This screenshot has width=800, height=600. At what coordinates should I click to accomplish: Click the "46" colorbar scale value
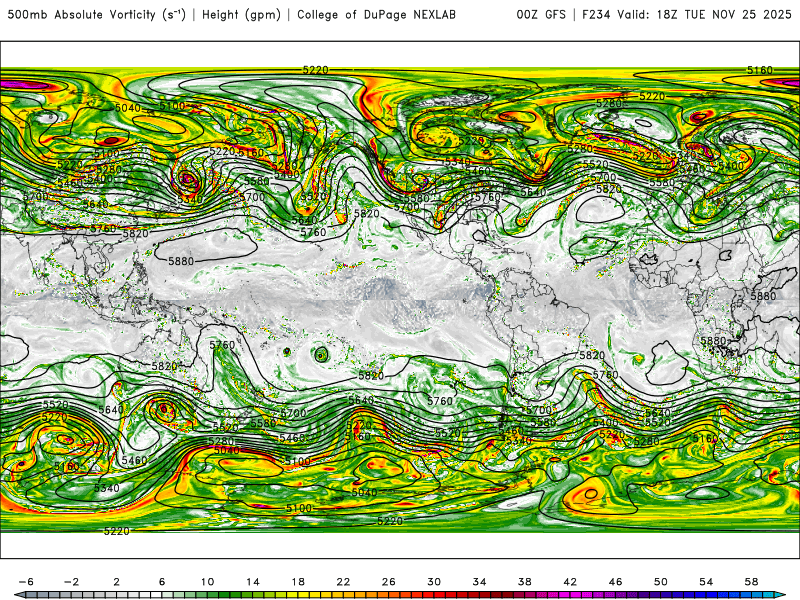tap(615, 582)
